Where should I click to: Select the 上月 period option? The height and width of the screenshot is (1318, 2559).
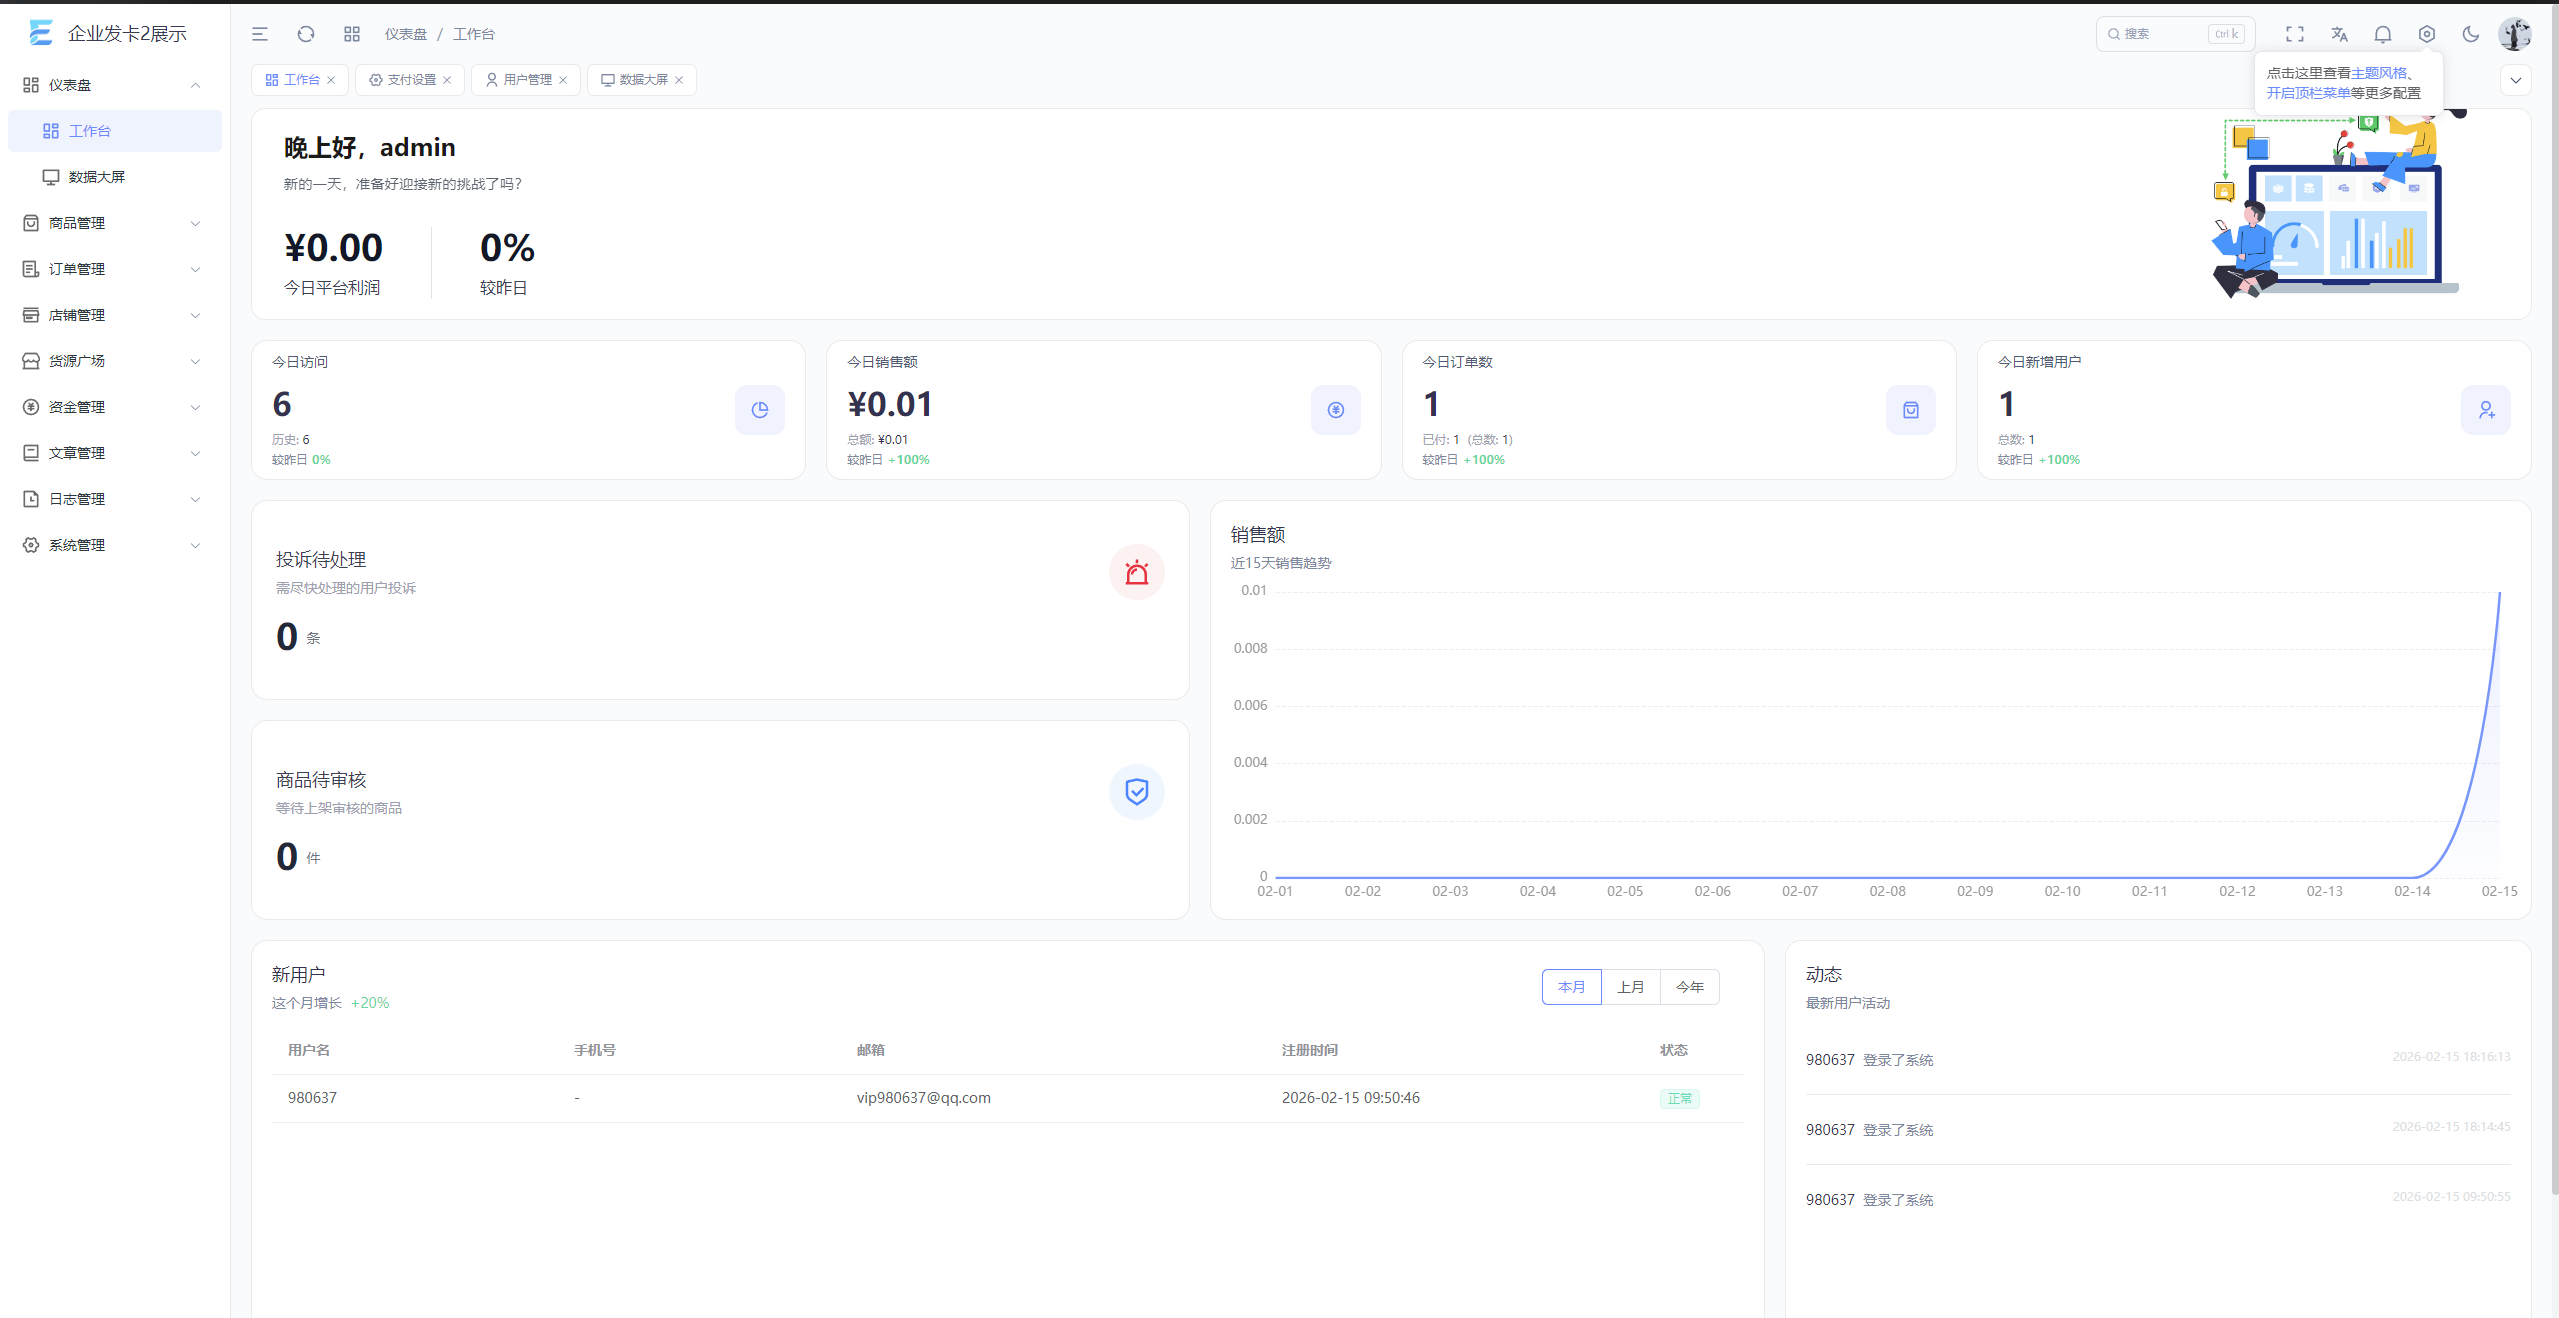click(x=1631, y=987)
